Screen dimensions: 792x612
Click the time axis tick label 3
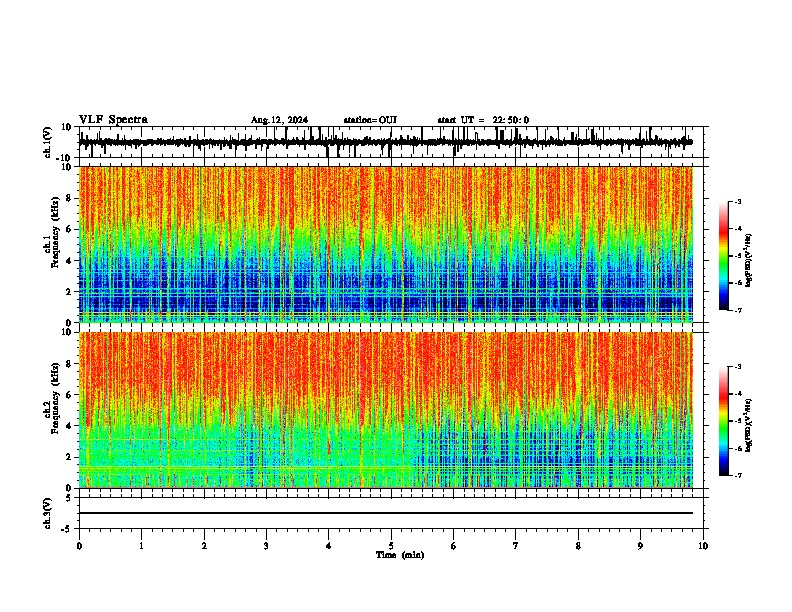point(266,546)
